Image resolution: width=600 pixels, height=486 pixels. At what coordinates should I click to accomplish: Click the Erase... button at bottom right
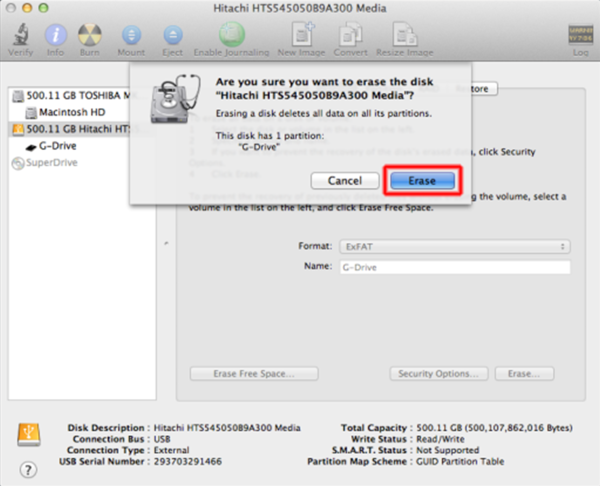click(x=524, y=373)
